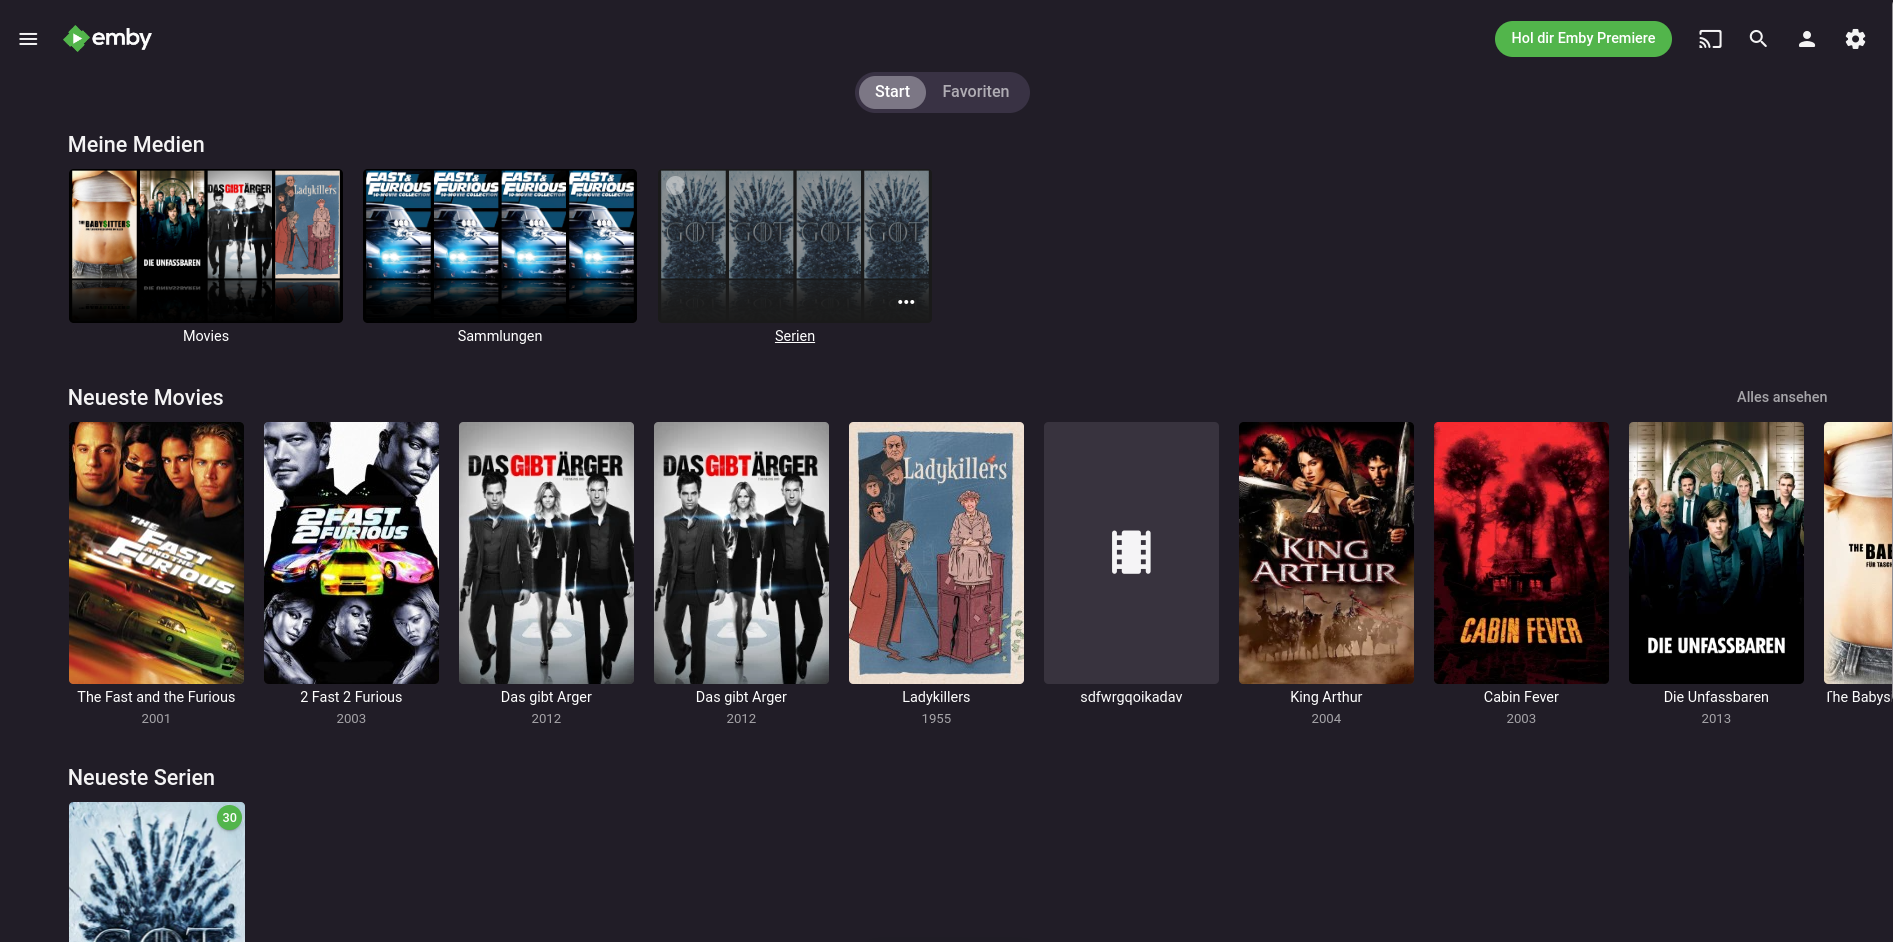Screen dimensions: 1893x942
Task: Click the Hol dir Emby Premiere button
Action: coord(1583,39)
